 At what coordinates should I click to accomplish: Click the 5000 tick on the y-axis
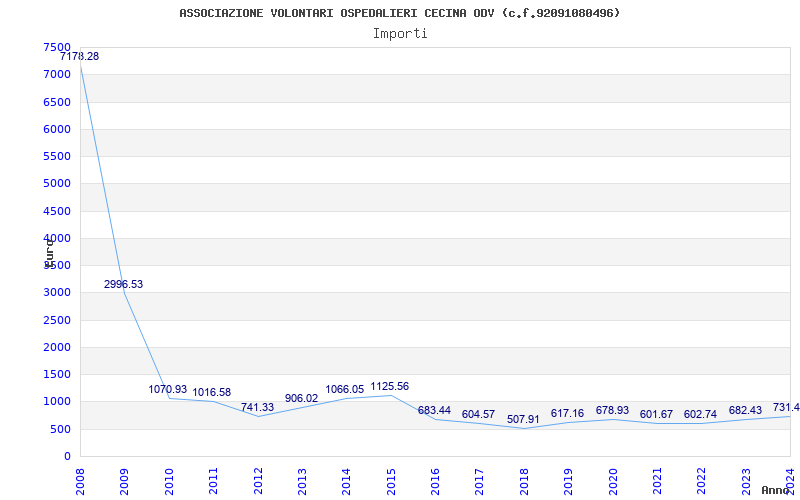57,184
